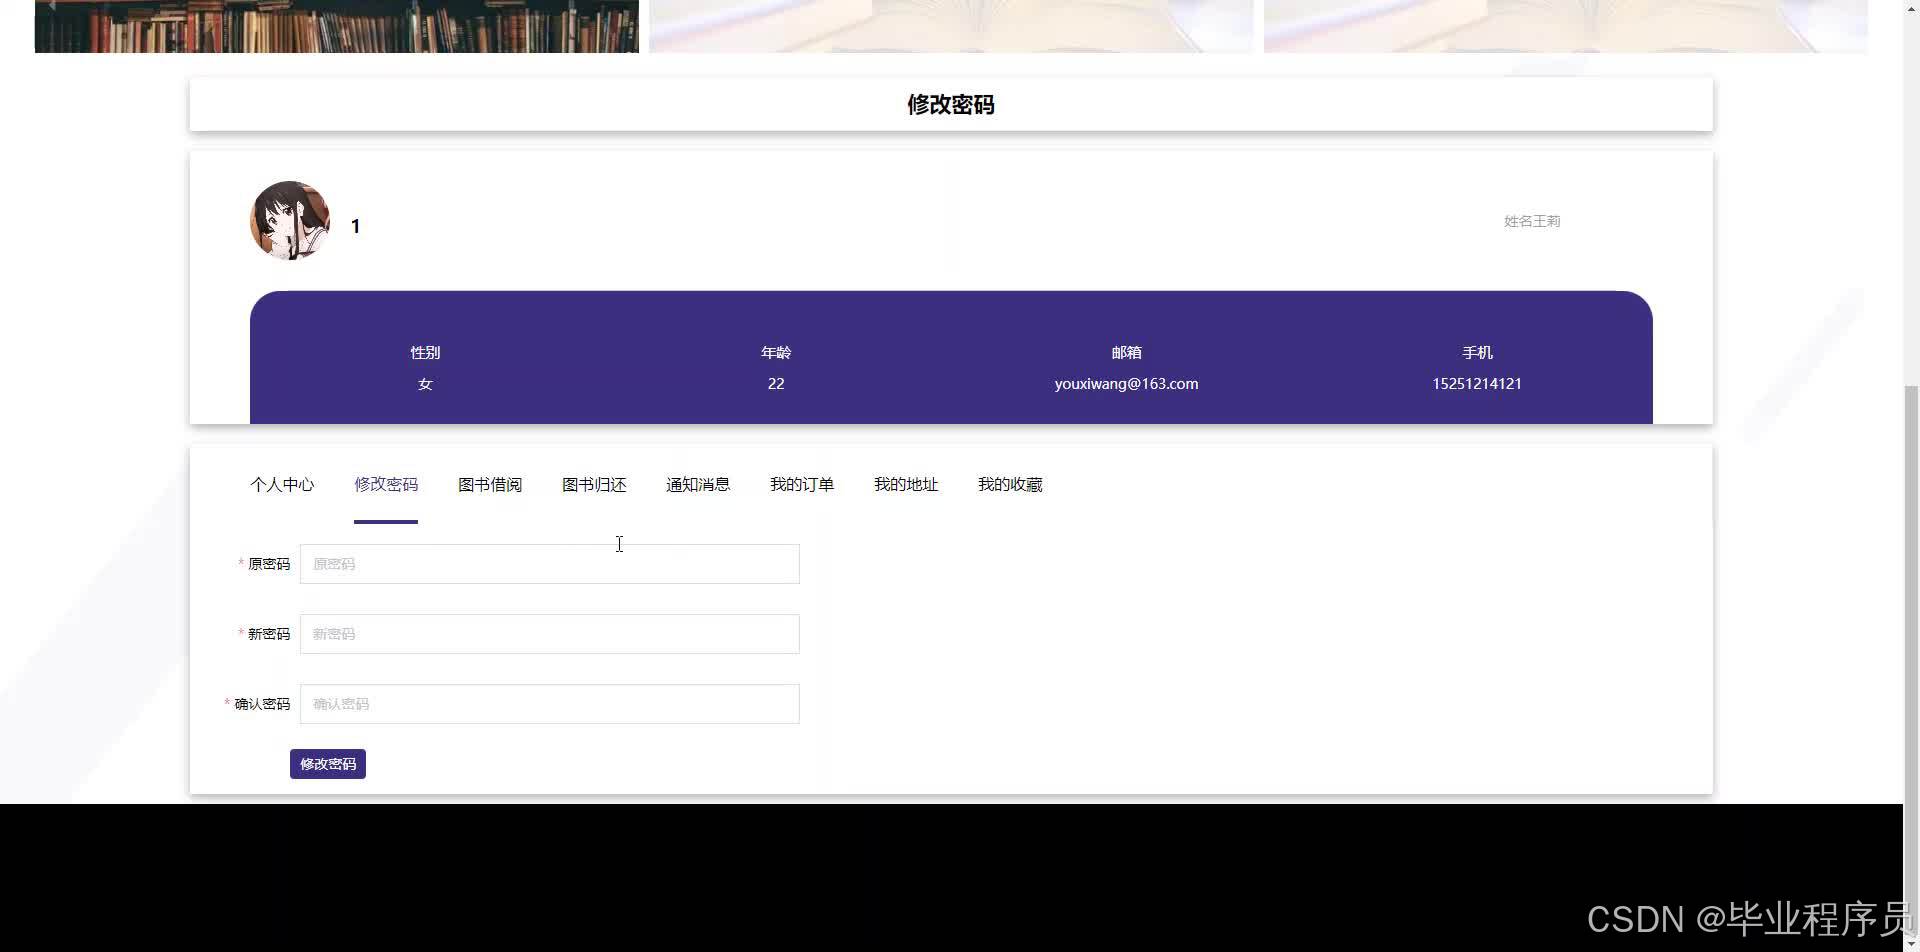Go to the 通知消息 tab
The height and width of the screenshot is (952, 1920).
(x=698, y=485)
